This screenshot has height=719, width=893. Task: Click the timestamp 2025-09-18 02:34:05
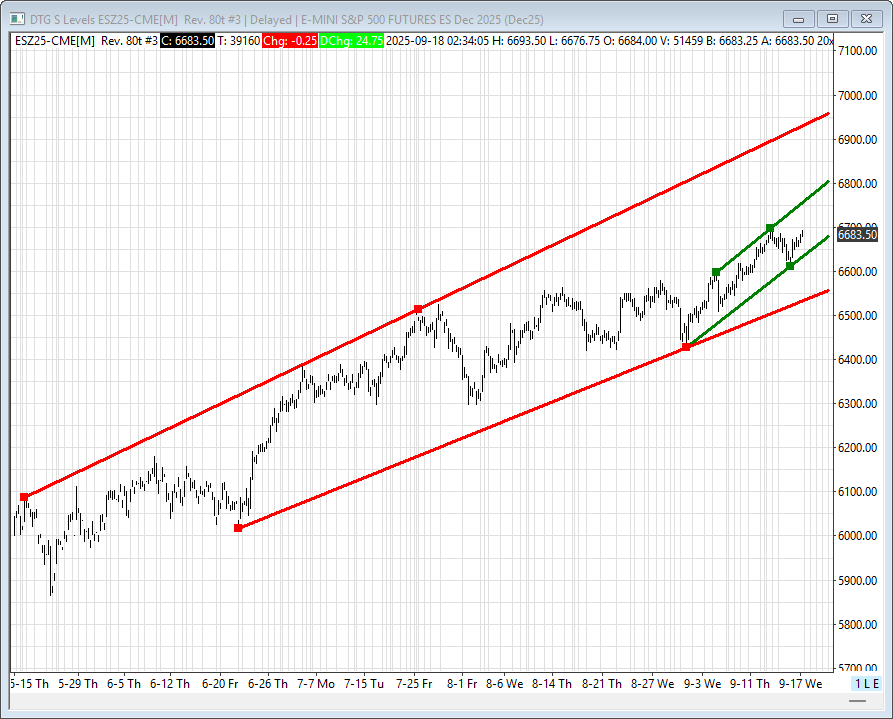[x=439, y=41]
